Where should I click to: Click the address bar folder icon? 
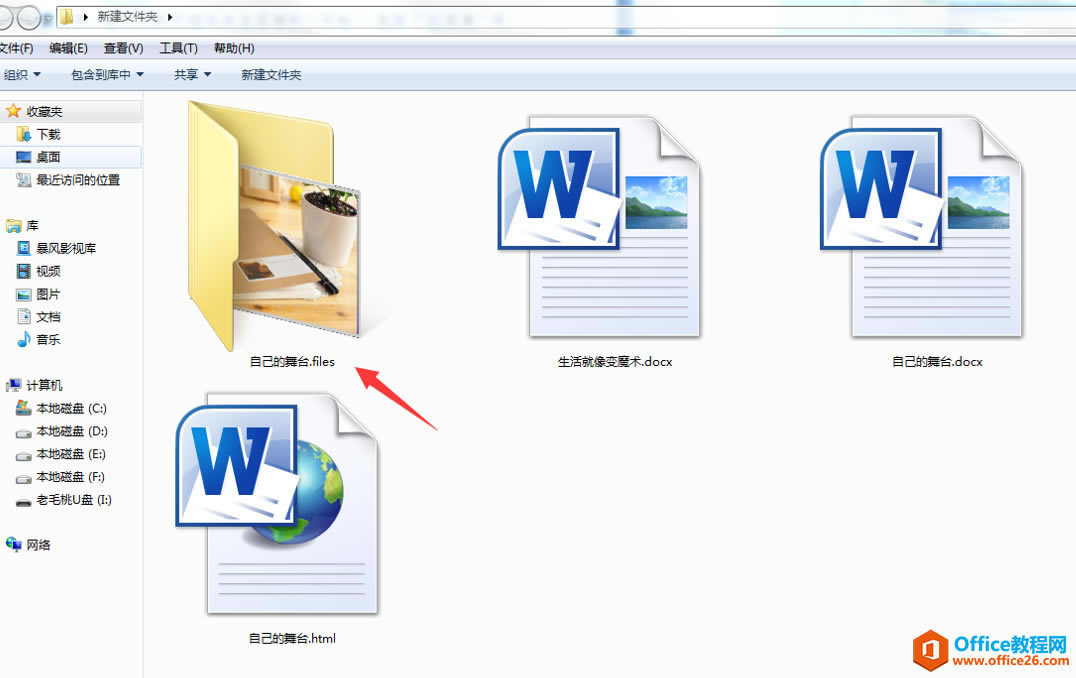click(67, 16)
